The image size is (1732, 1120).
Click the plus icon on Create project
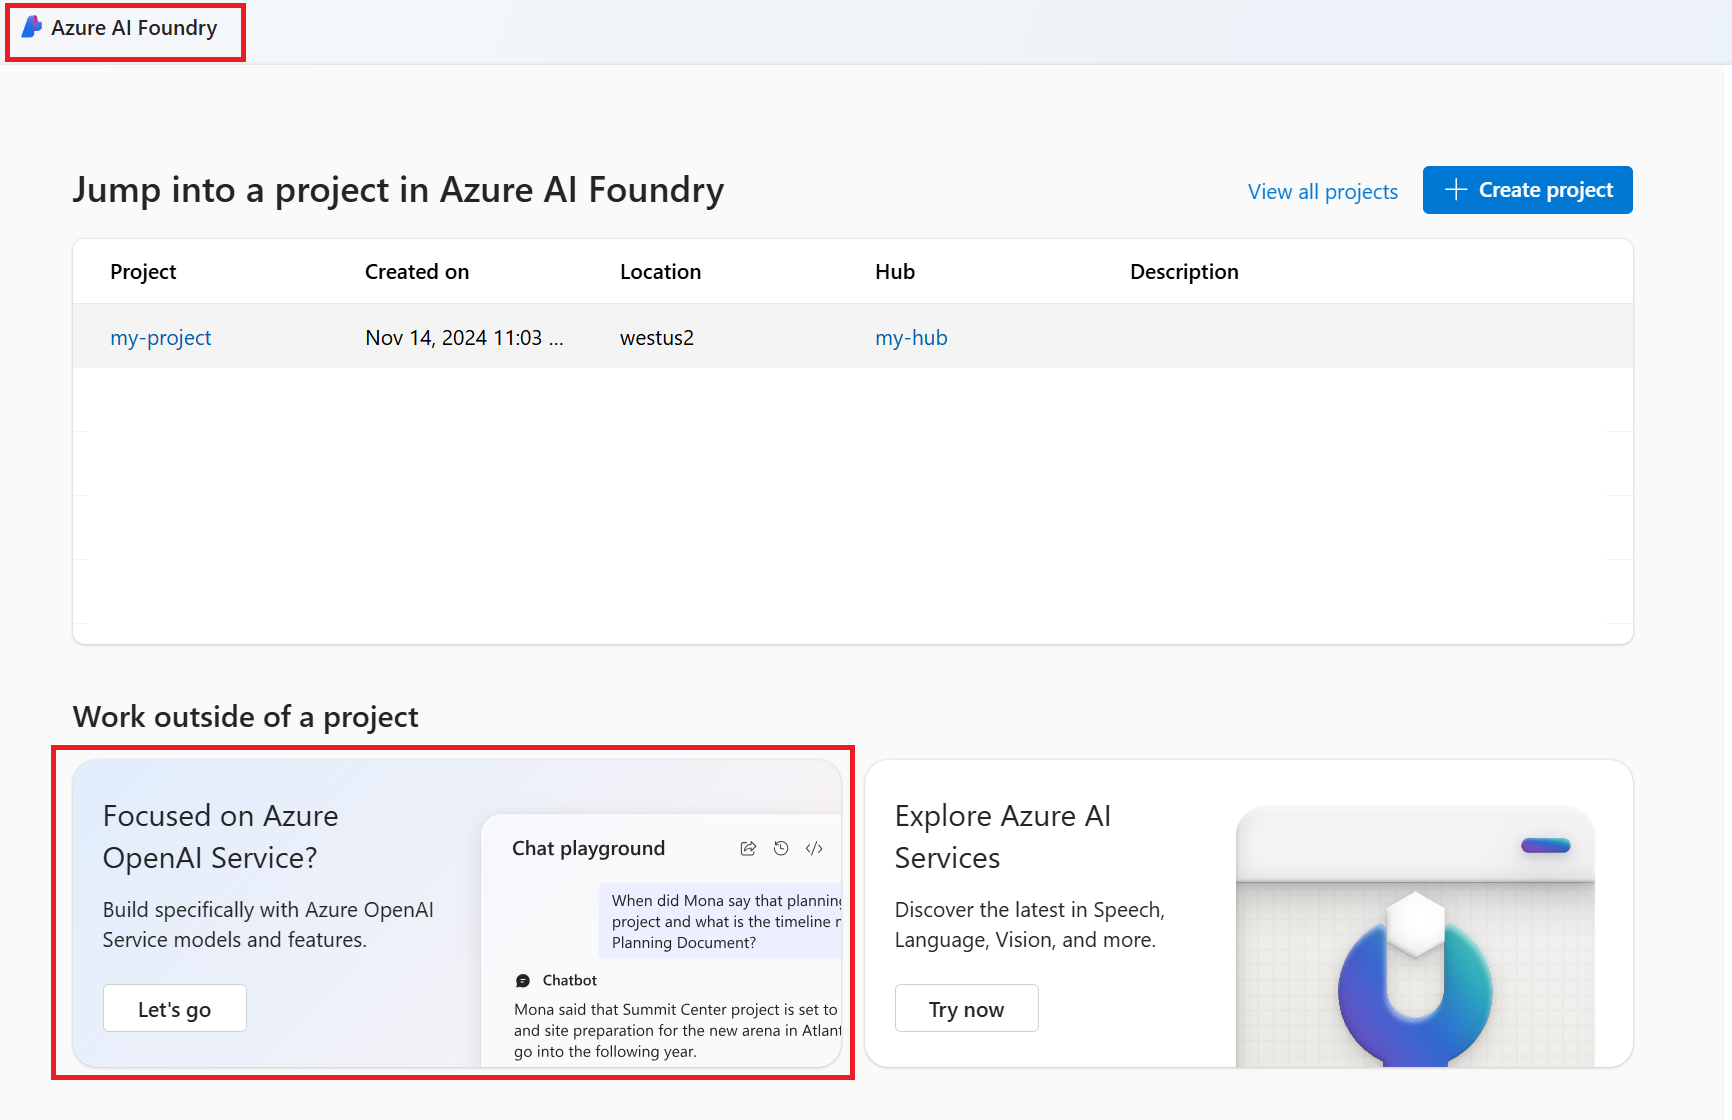pyautogui.click(x=1456, y=190)
